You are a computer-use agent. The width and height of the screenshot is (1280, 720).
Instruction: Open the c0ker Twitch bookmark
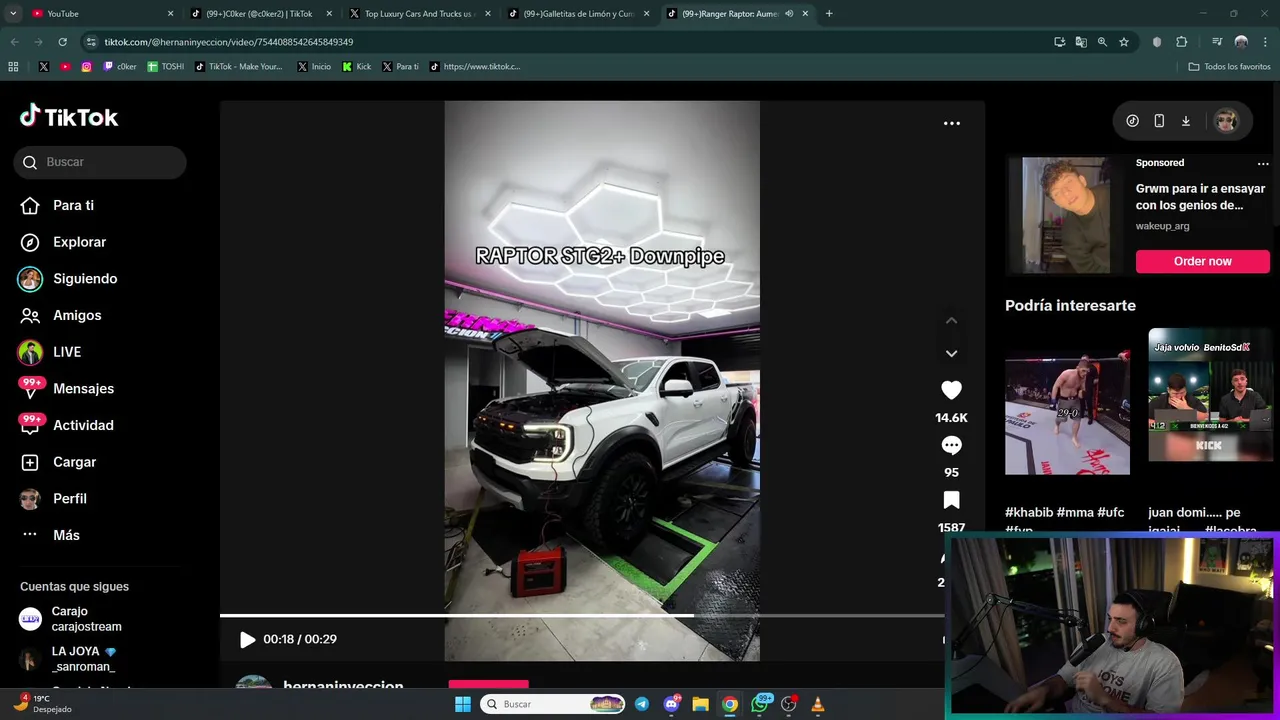point(120,67)
